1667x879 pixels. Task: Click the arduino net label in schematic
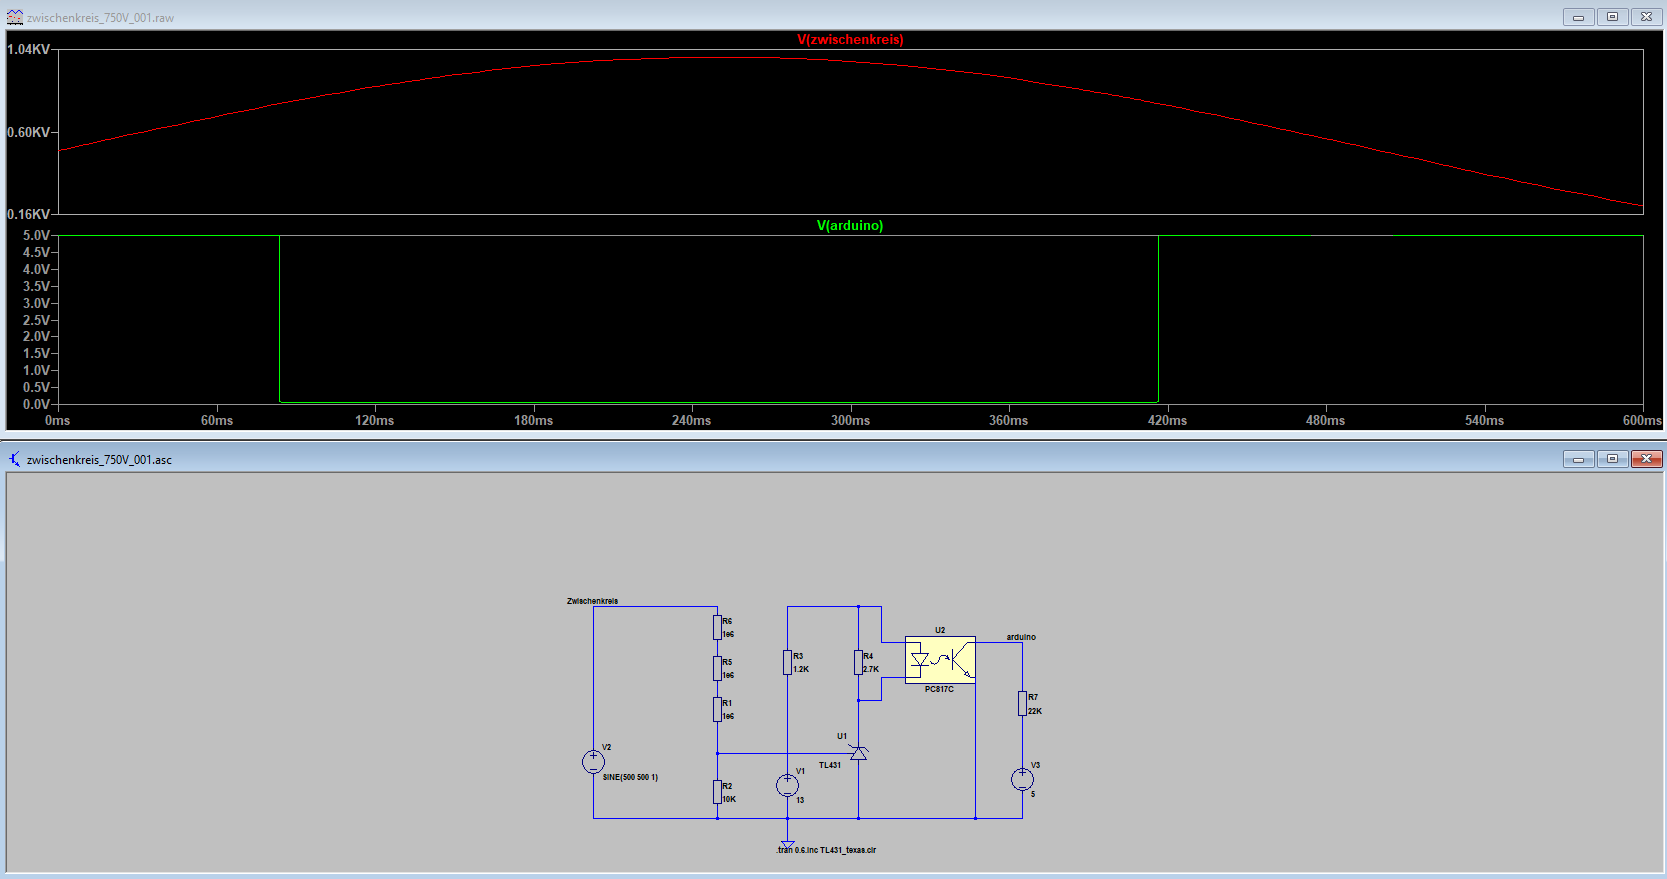tap(1021, 637)
